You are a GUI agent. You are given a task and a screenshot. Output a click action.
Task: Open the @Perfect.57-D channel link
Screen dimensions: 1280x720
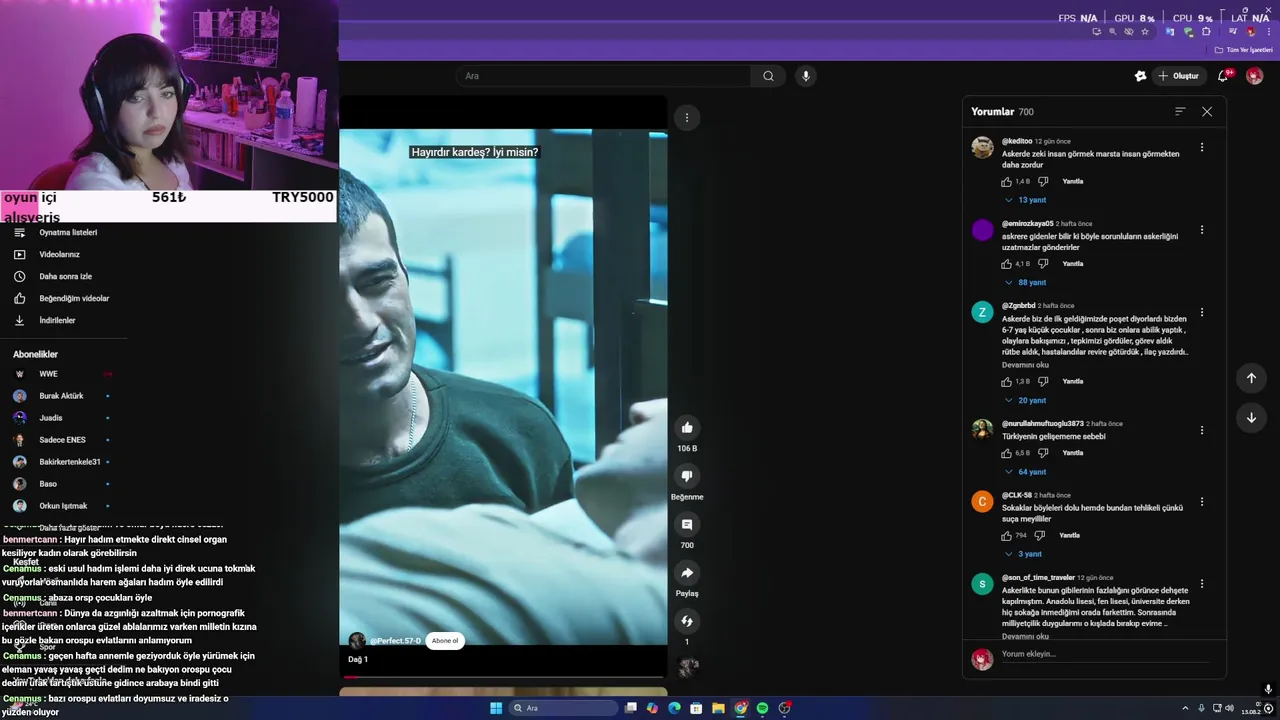tap(395, 641)
